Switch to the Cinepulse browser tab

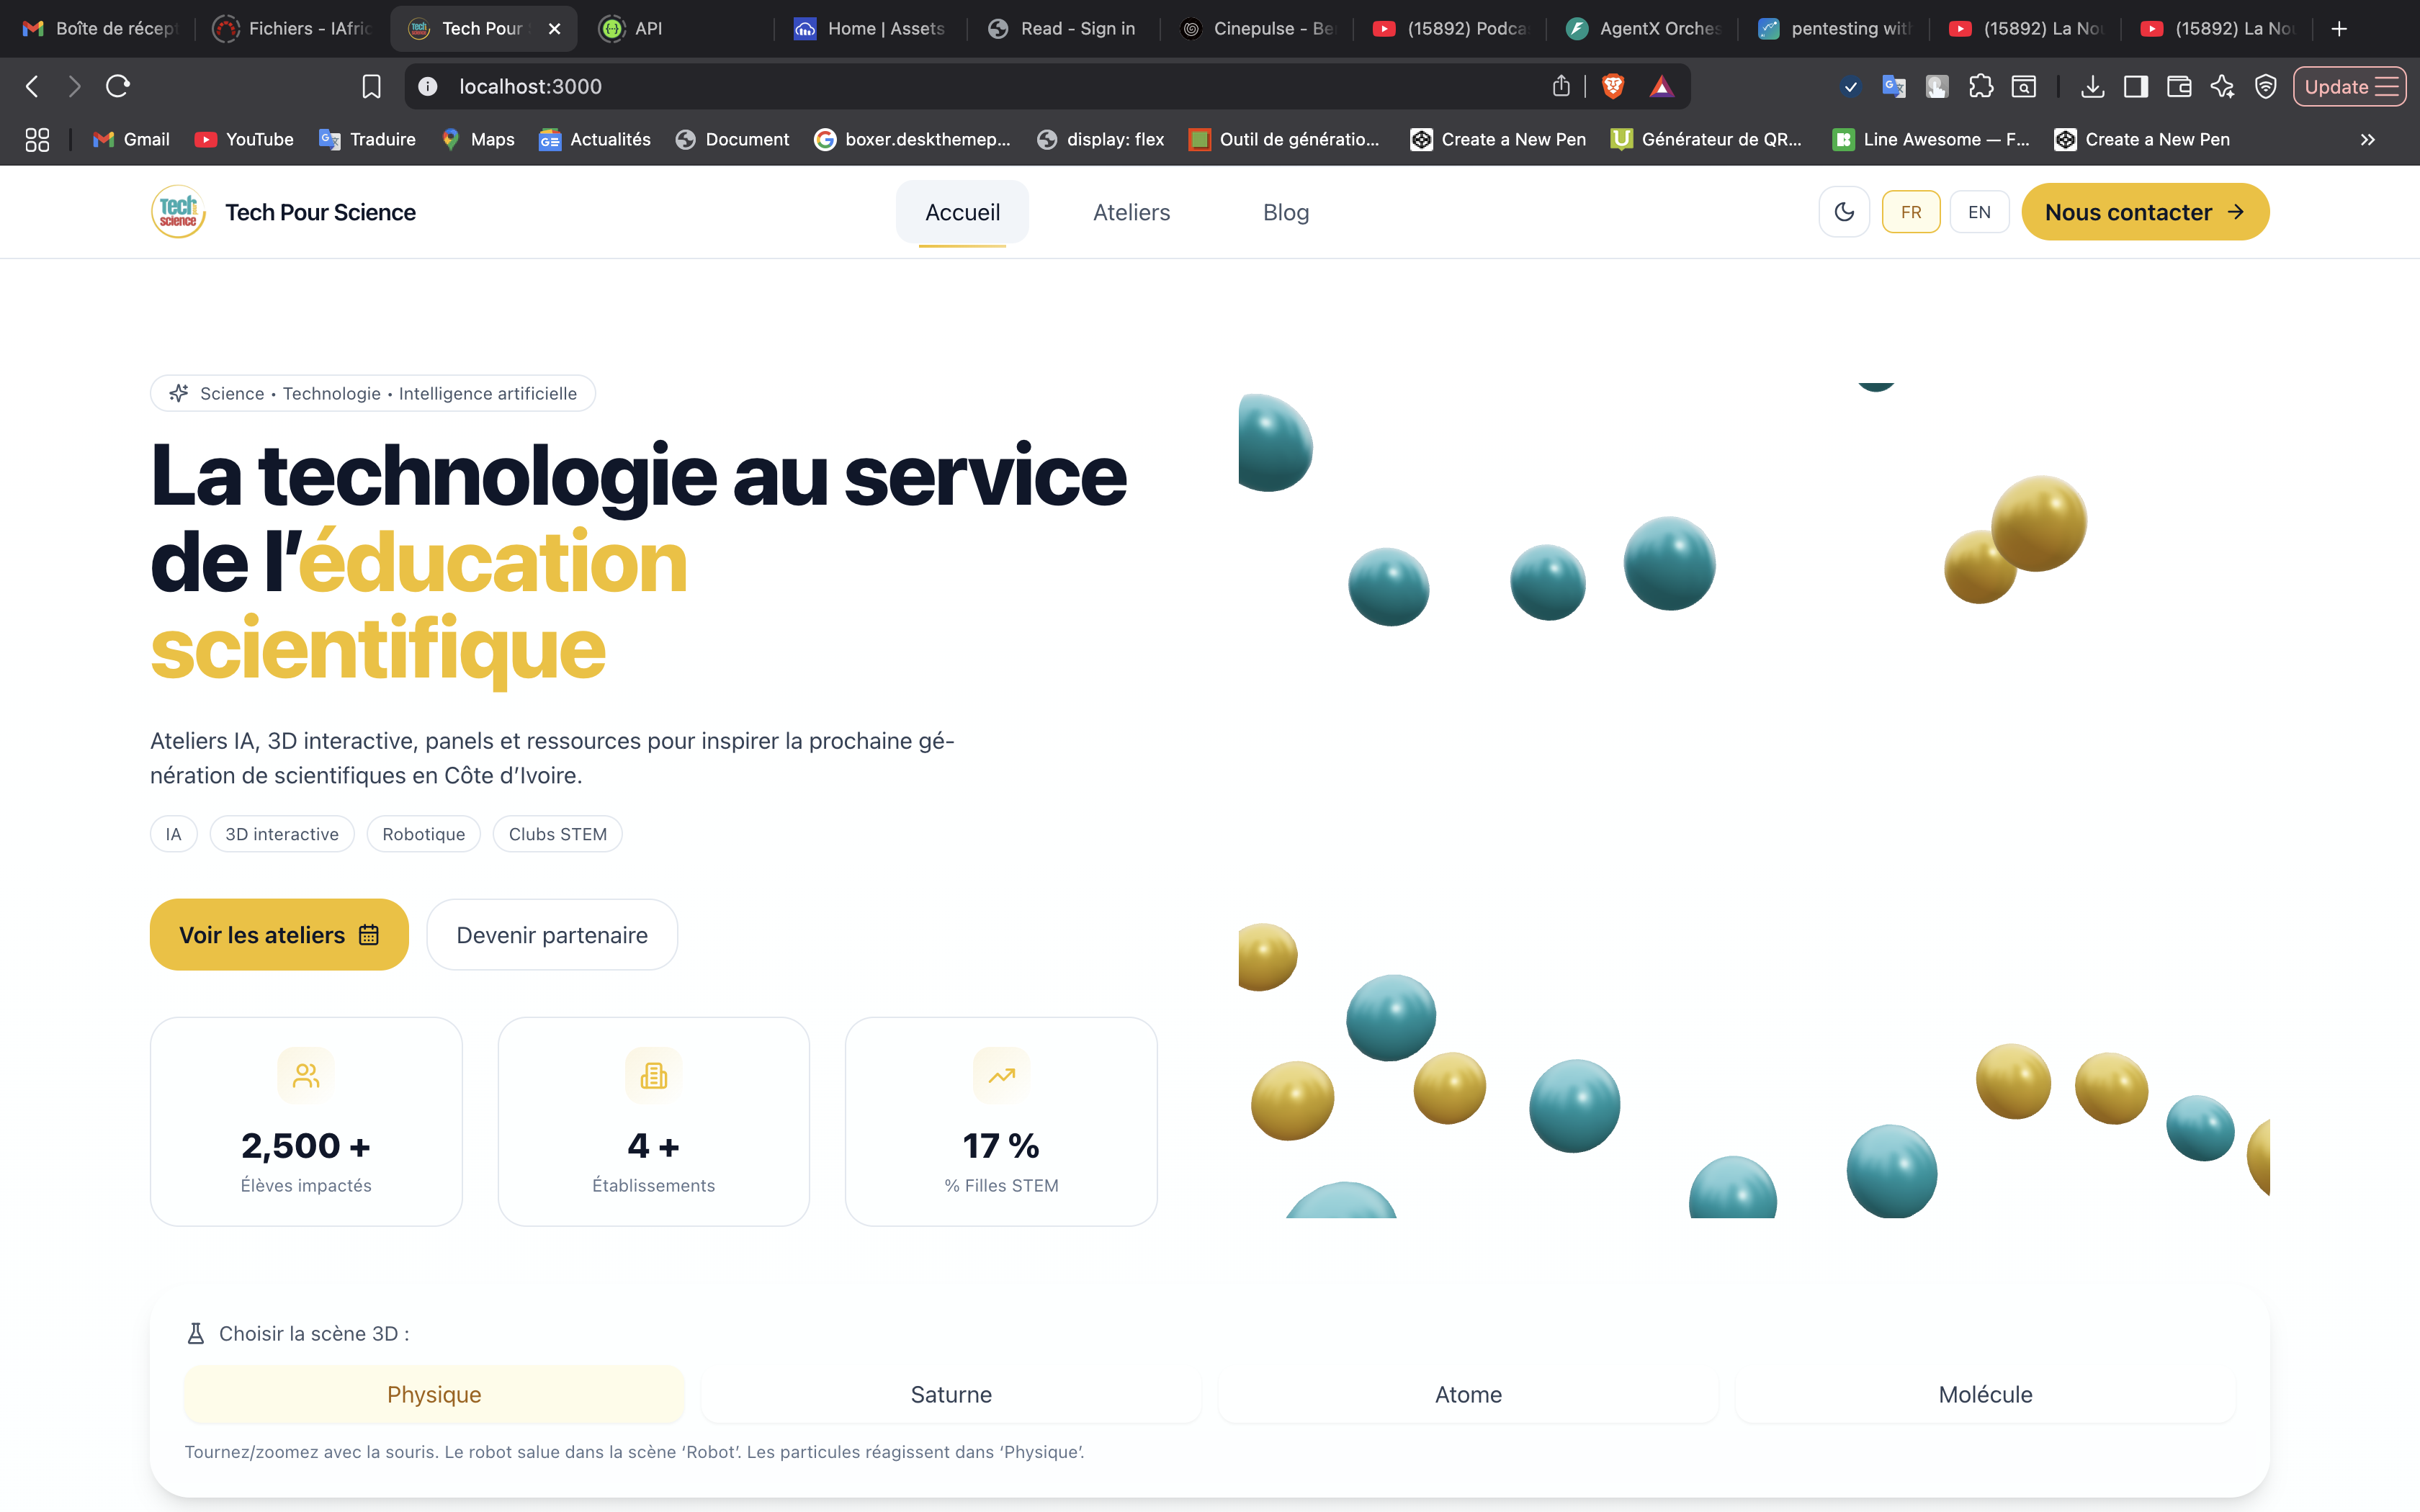pos(1258,28)
